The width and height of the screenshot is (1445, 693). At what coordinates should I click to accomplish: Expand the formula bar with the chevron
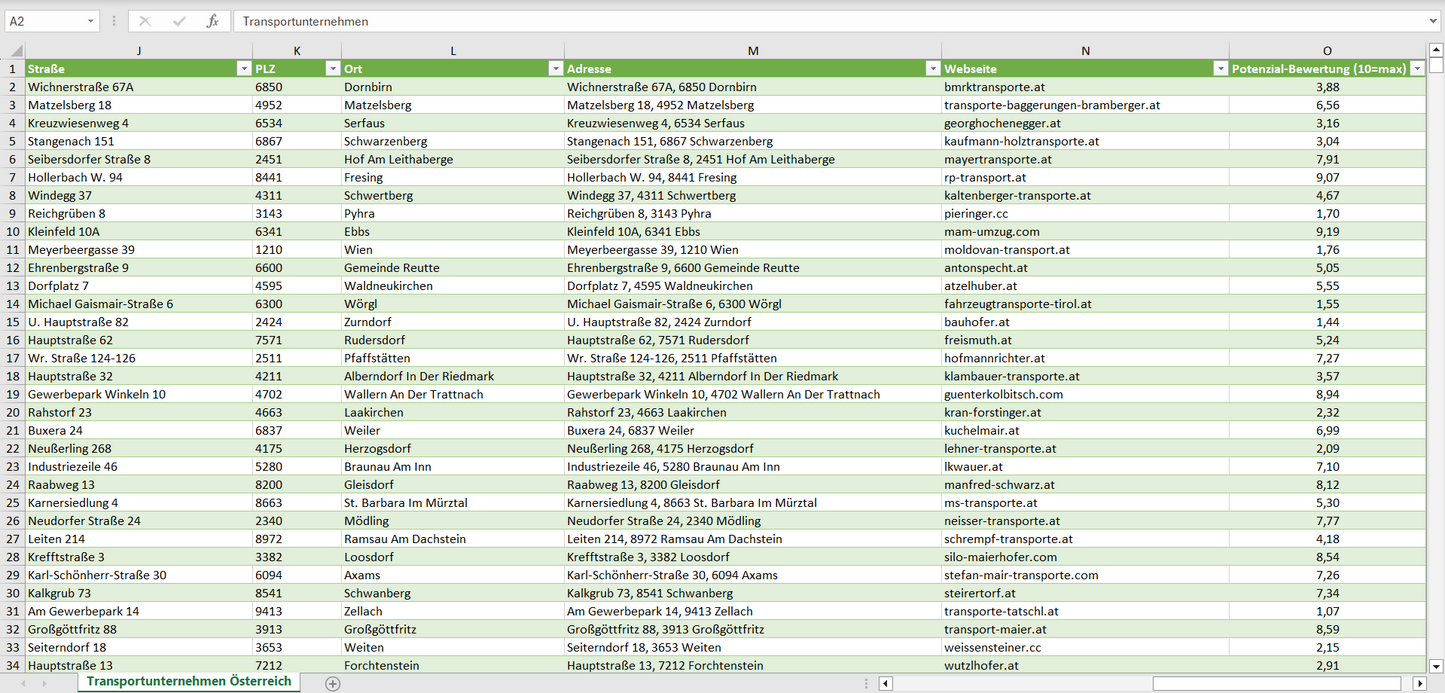(x=1434, y=21)
